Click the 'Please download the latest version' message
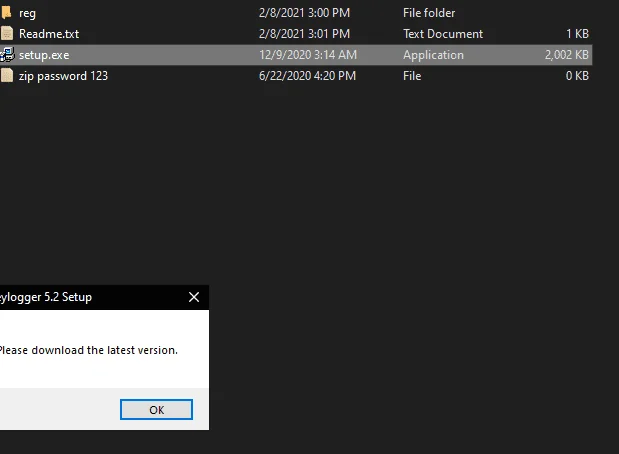 (88, 350)
